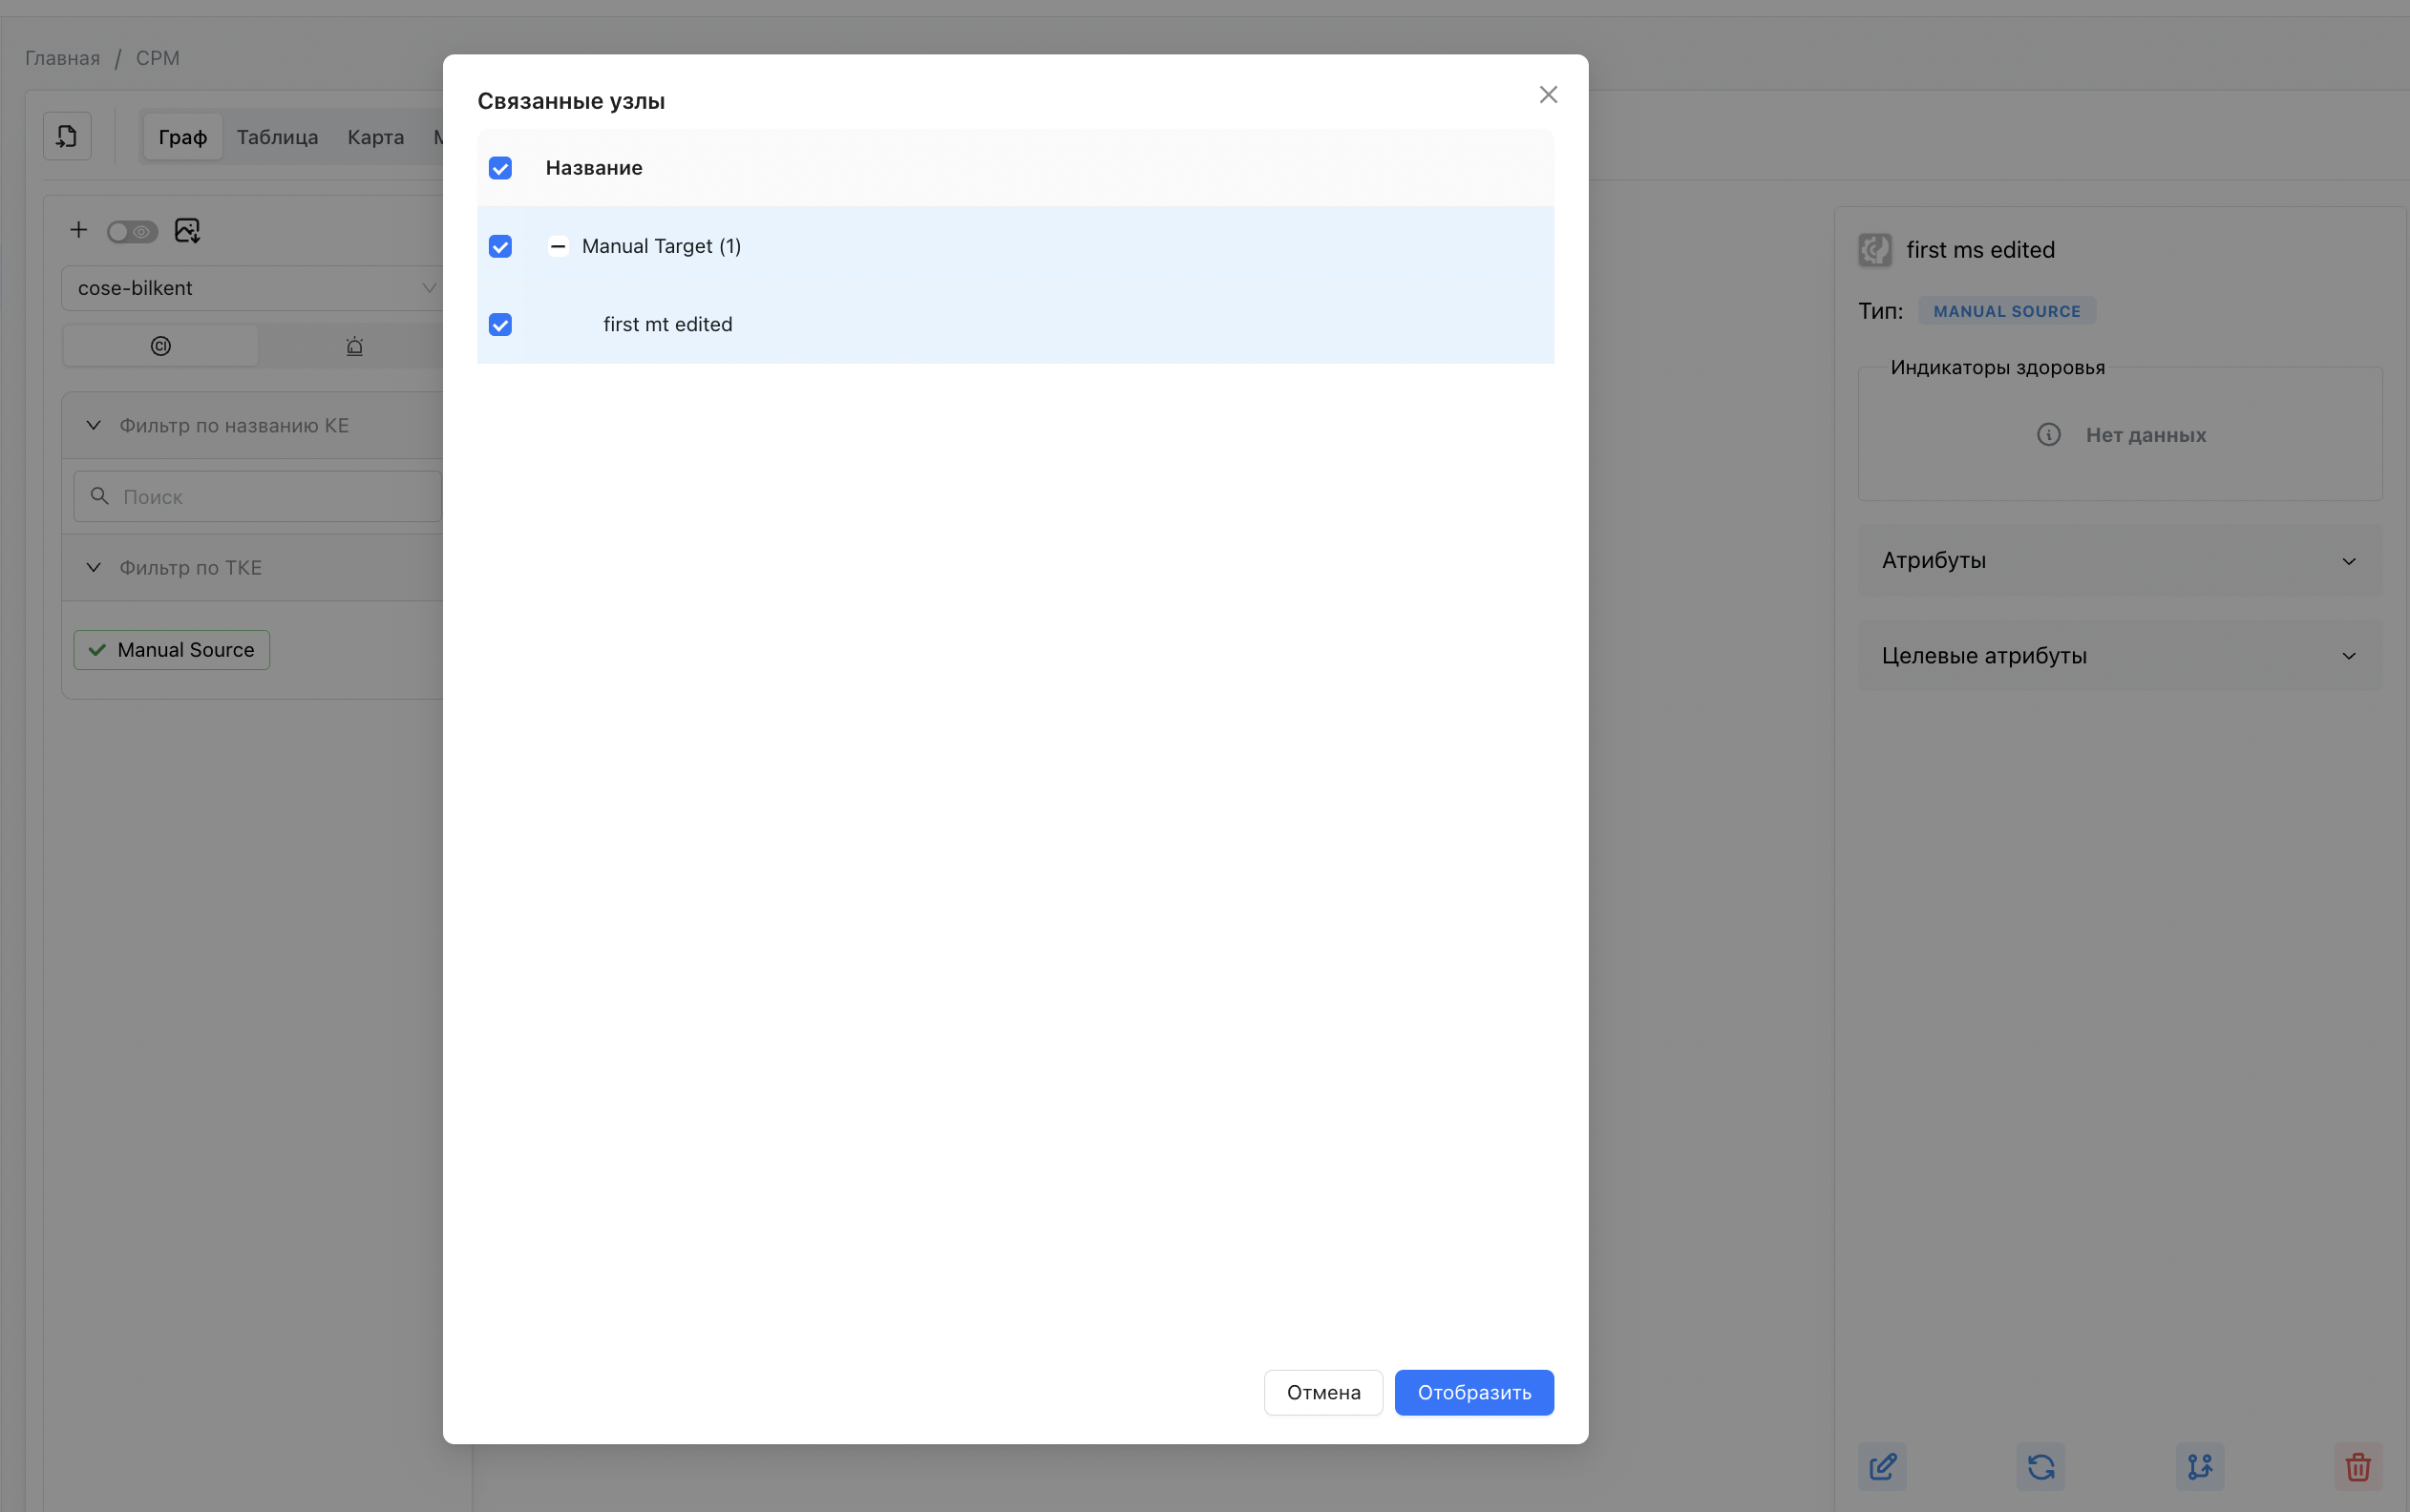Close the Связанные узлы dialog
This screenshot has width=2410, height=1512.
point(1548,94)
